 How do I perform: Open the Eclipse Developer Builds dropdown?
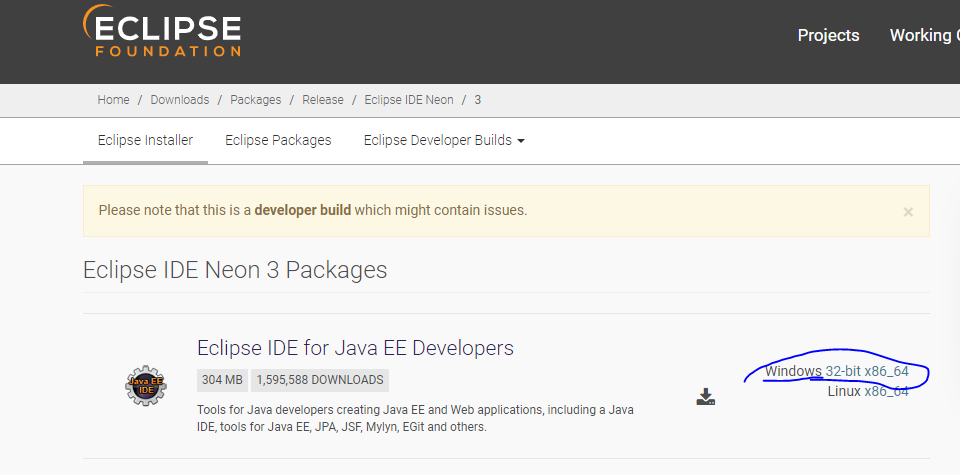click(444, 141)
